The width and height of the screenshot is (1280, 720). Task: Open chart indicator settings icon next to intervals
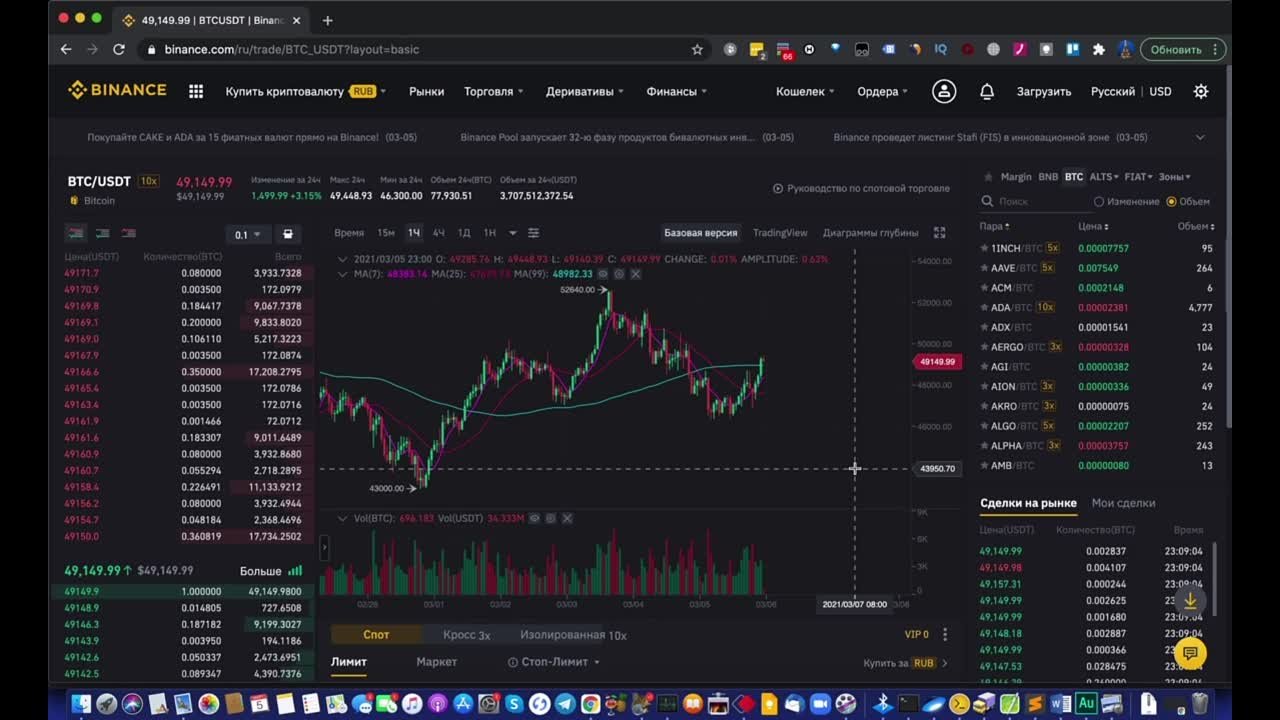coord(534,233)
